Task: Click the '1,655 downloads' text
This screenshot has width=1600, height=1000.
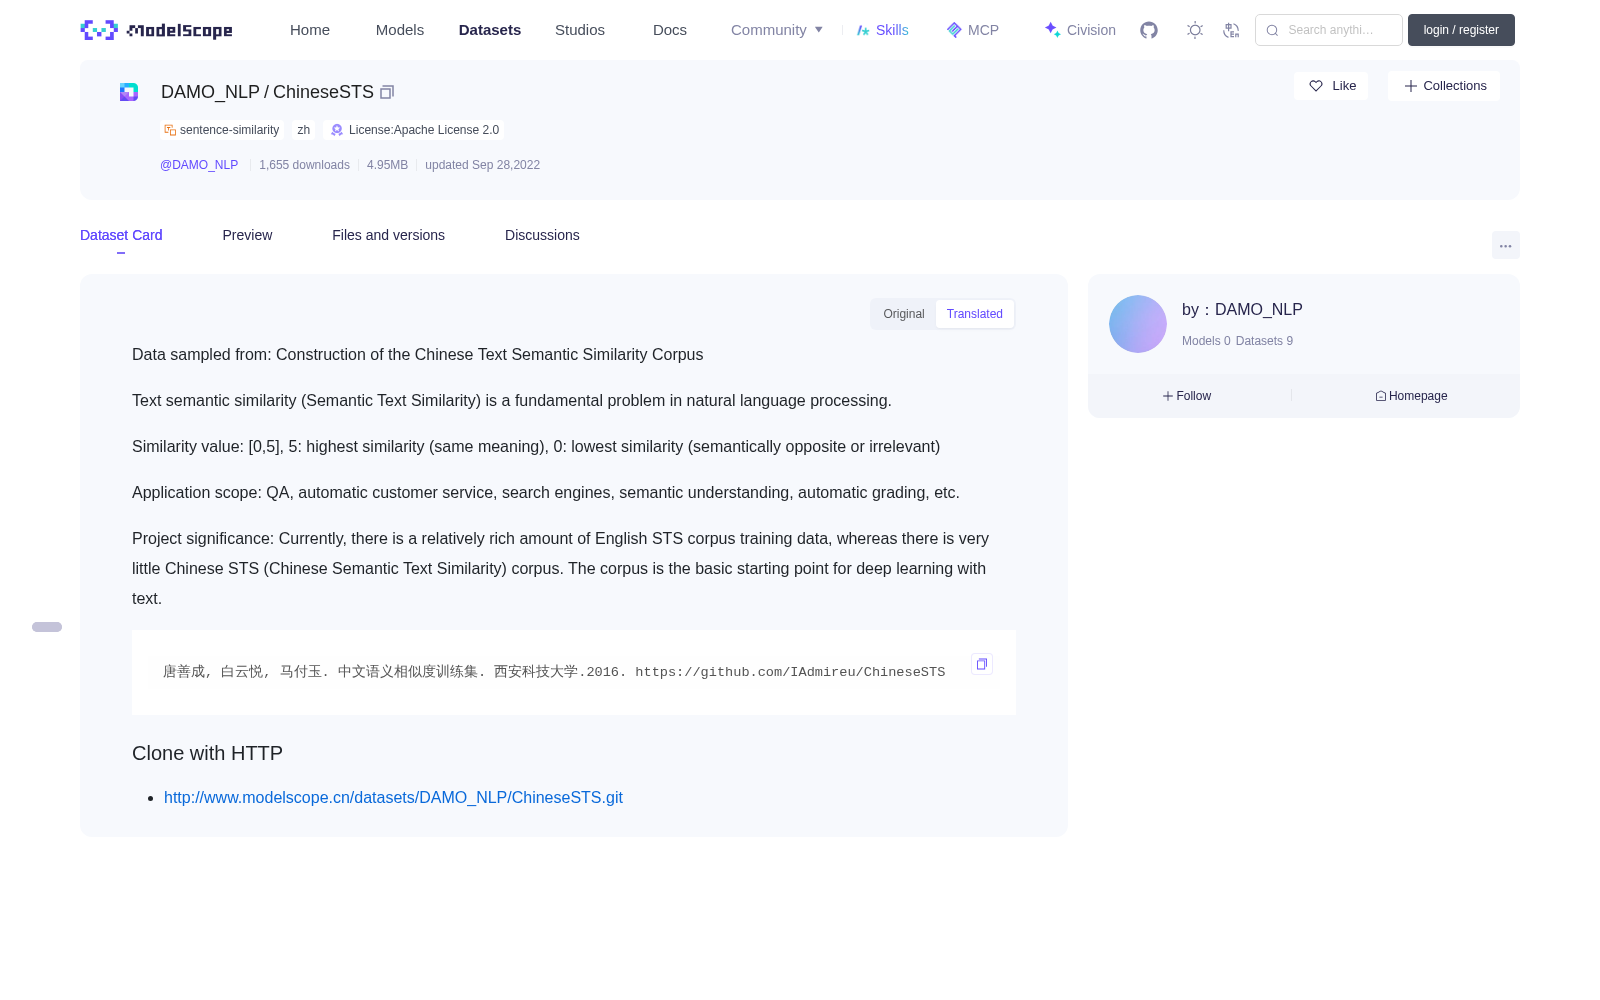Action: click(x=304, y=165)
